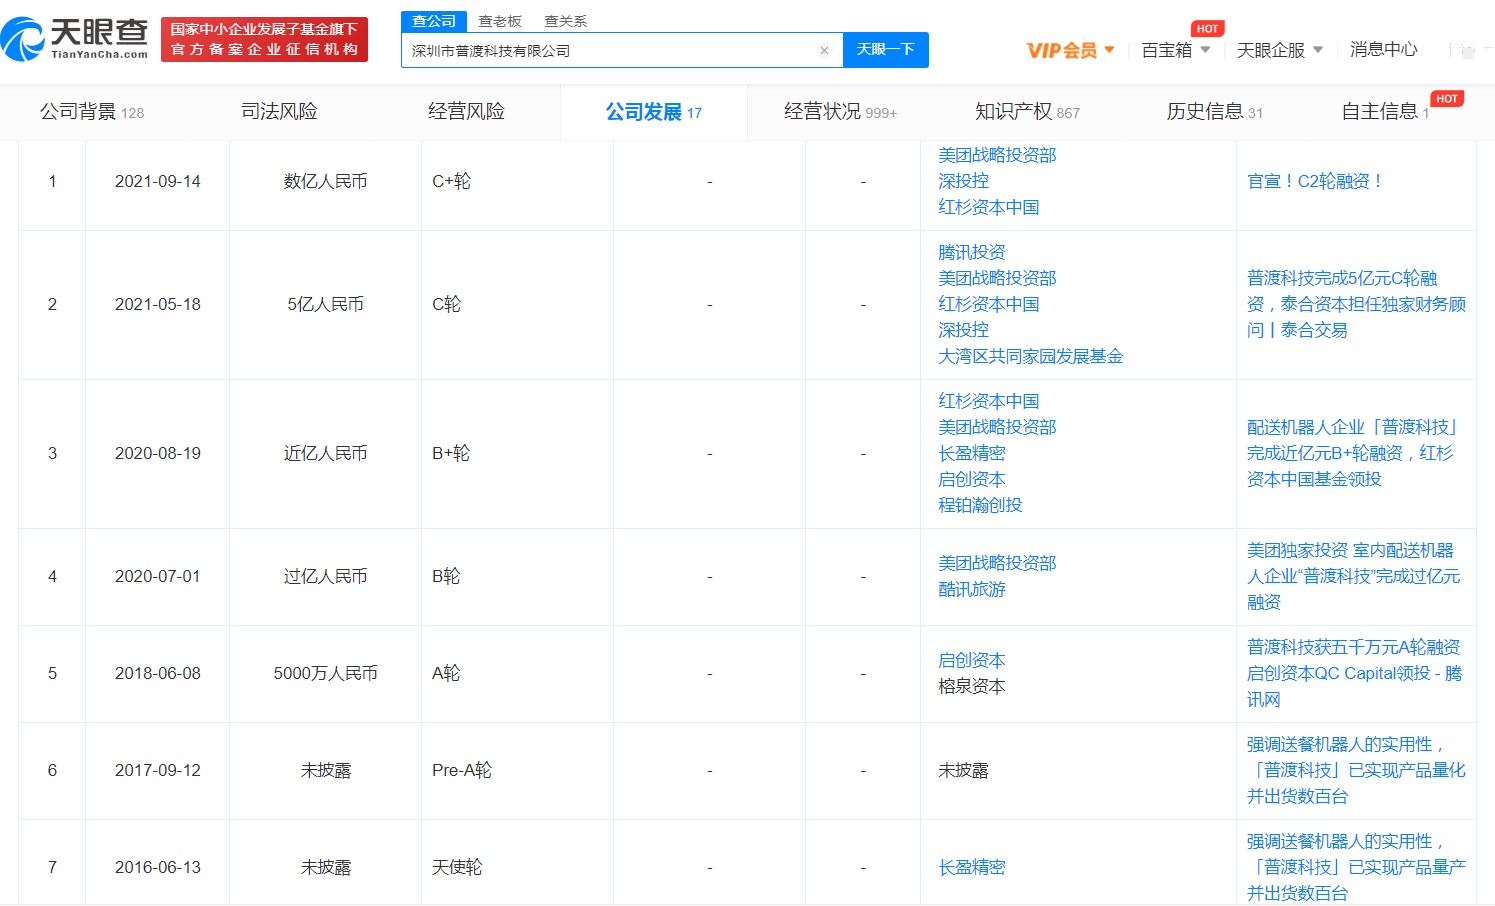1495x906 pixels.
Task: Switch to 公司背景 tab
Action: 92,112
